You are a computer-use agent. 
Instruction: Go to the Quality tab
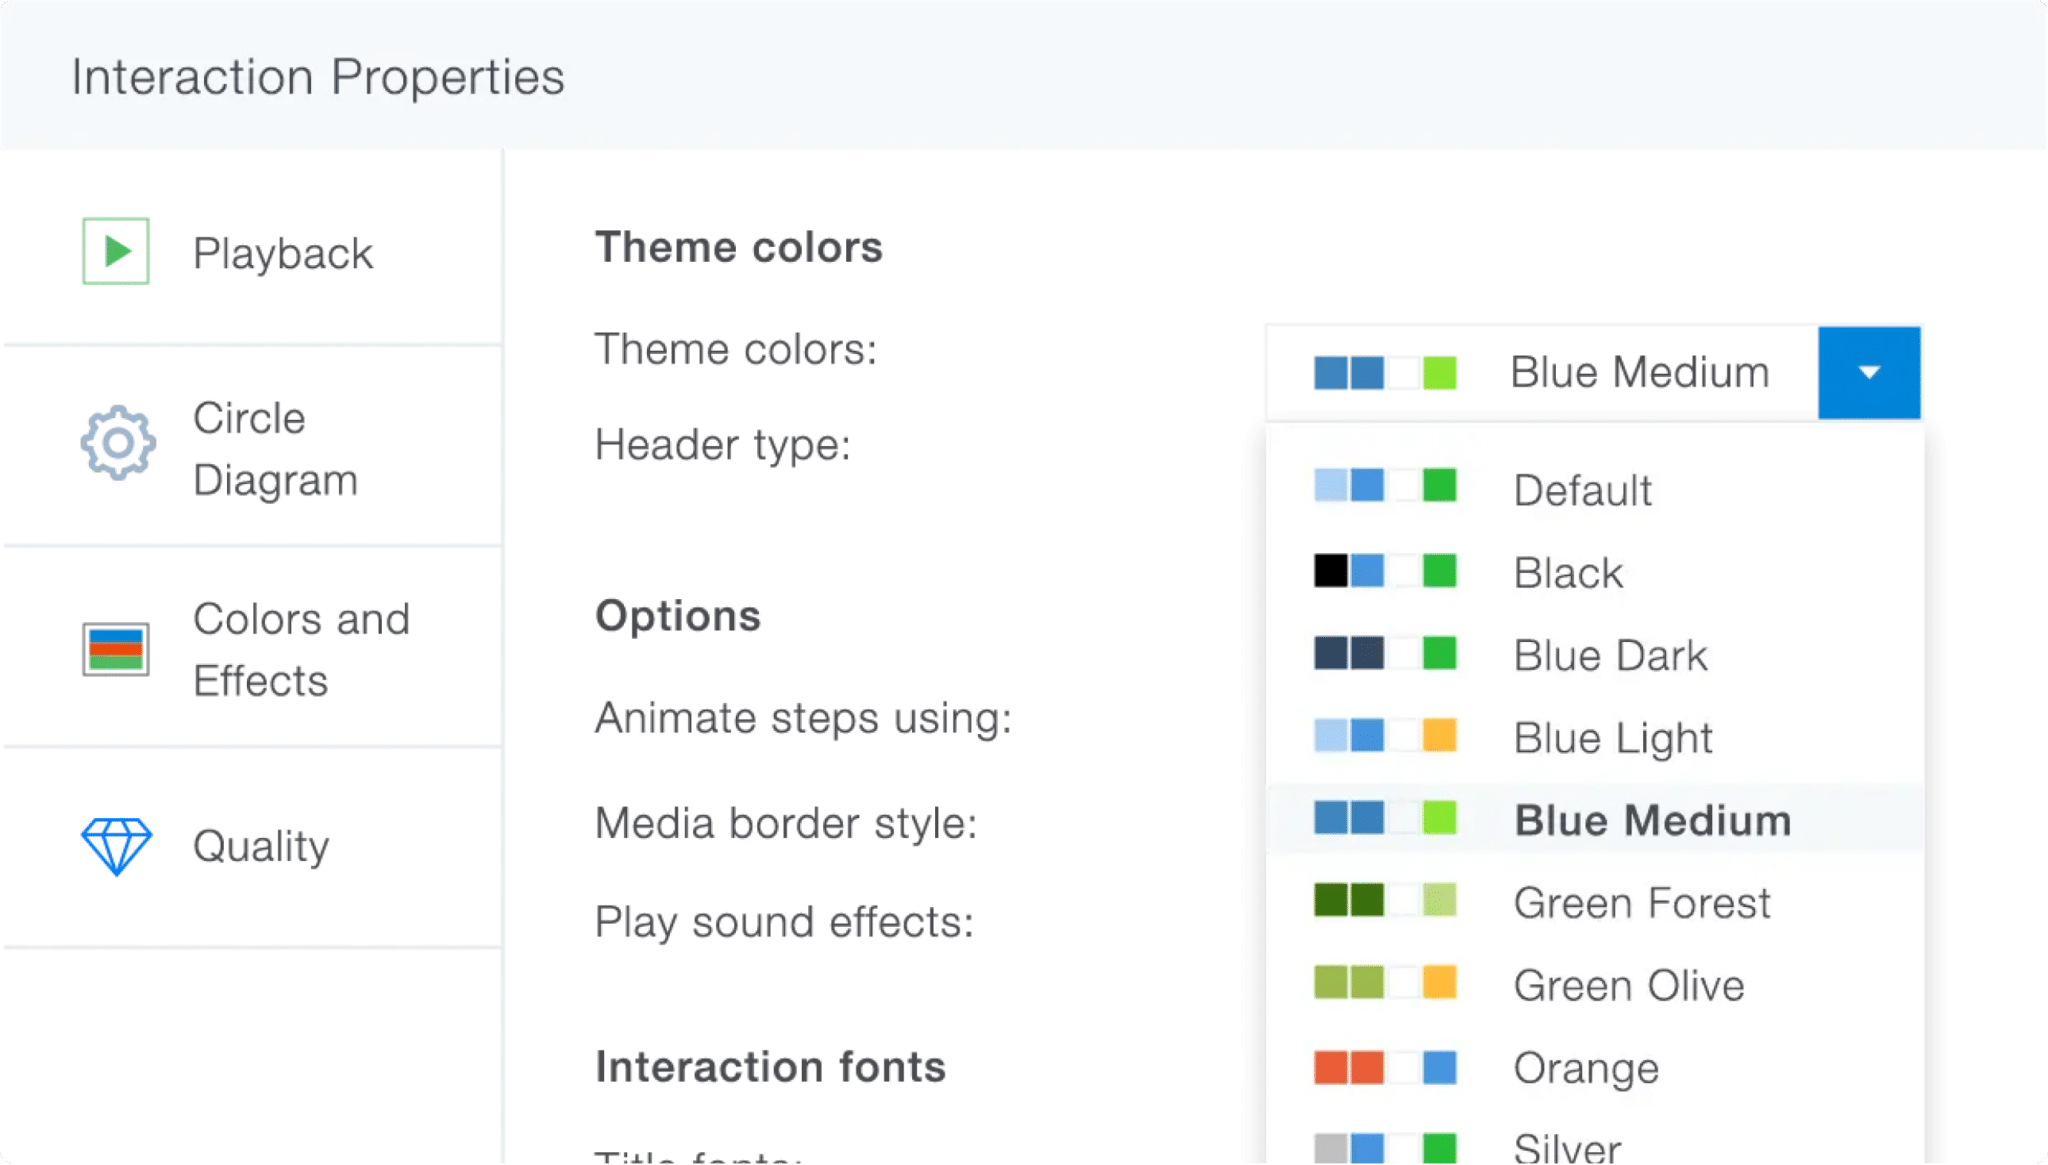[261, 846]
